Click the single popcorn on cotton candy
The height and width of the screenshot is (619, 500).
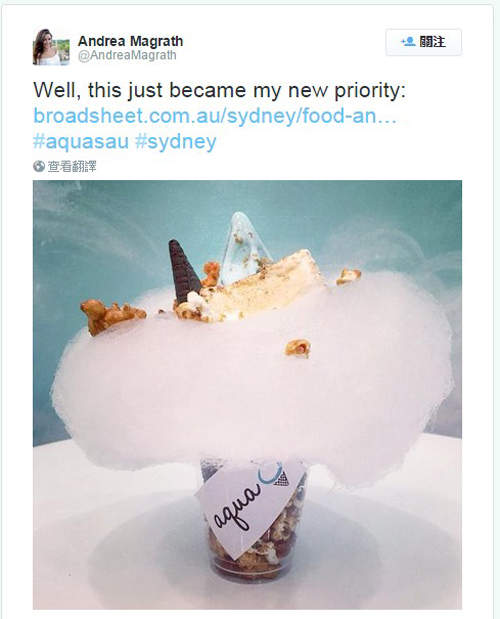point(298,348)
